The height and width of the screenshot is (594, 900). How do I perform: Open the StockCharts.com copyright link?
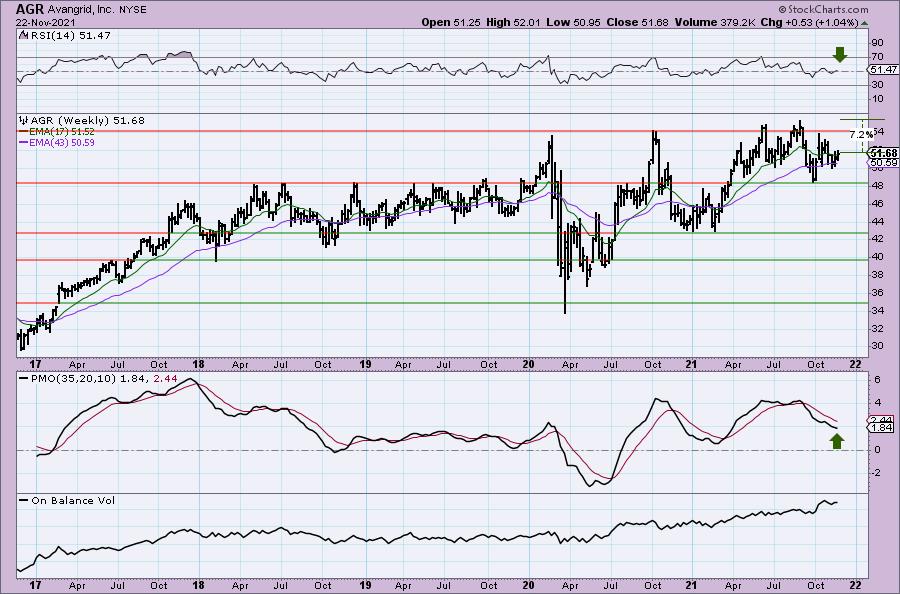click(x=824, y=9)
